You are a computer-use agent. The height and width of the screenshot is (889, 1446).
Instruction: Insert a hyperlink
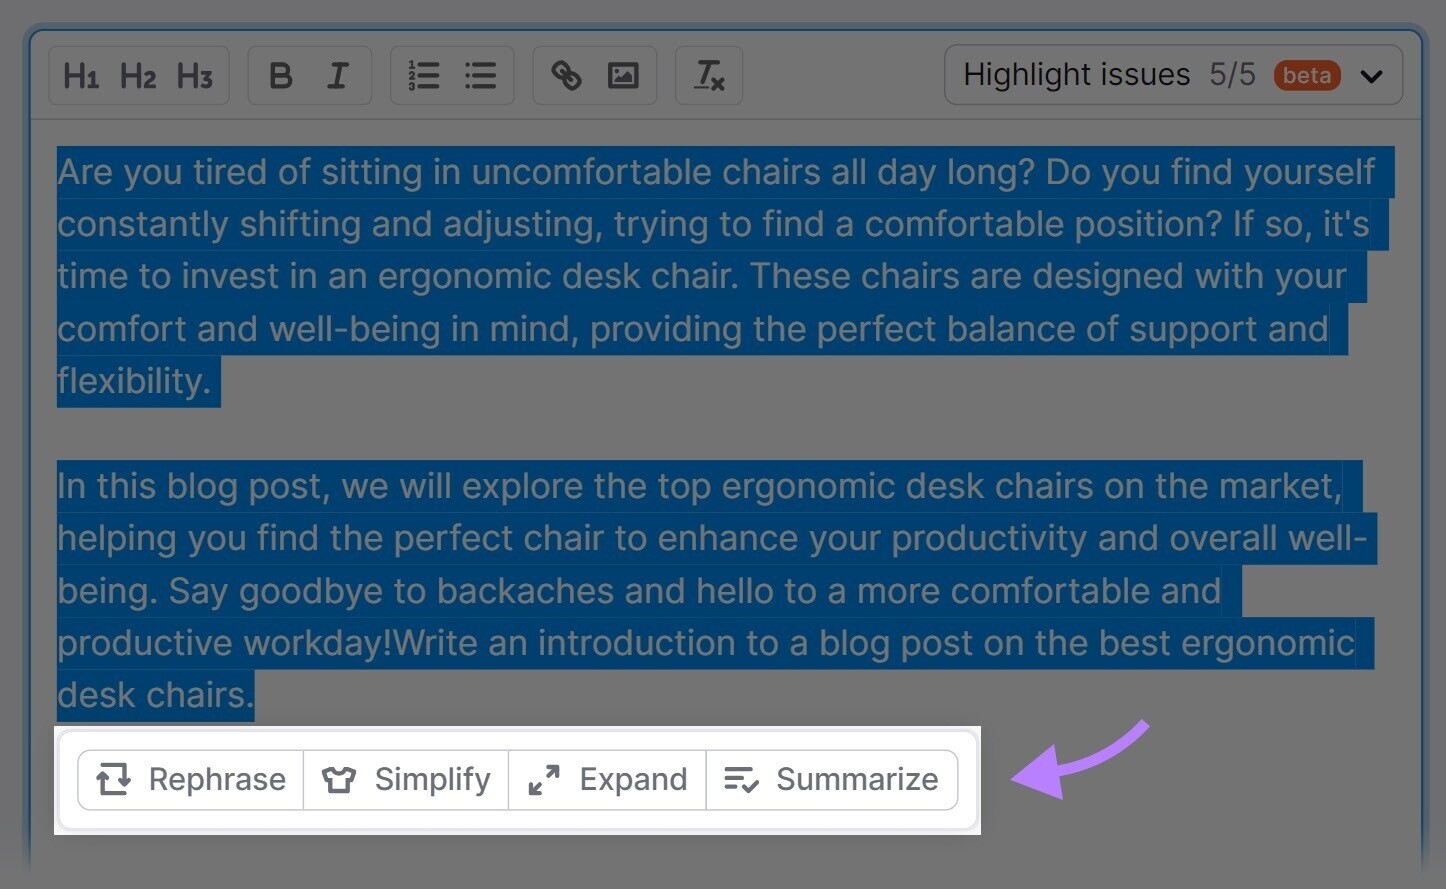[566, 76]
